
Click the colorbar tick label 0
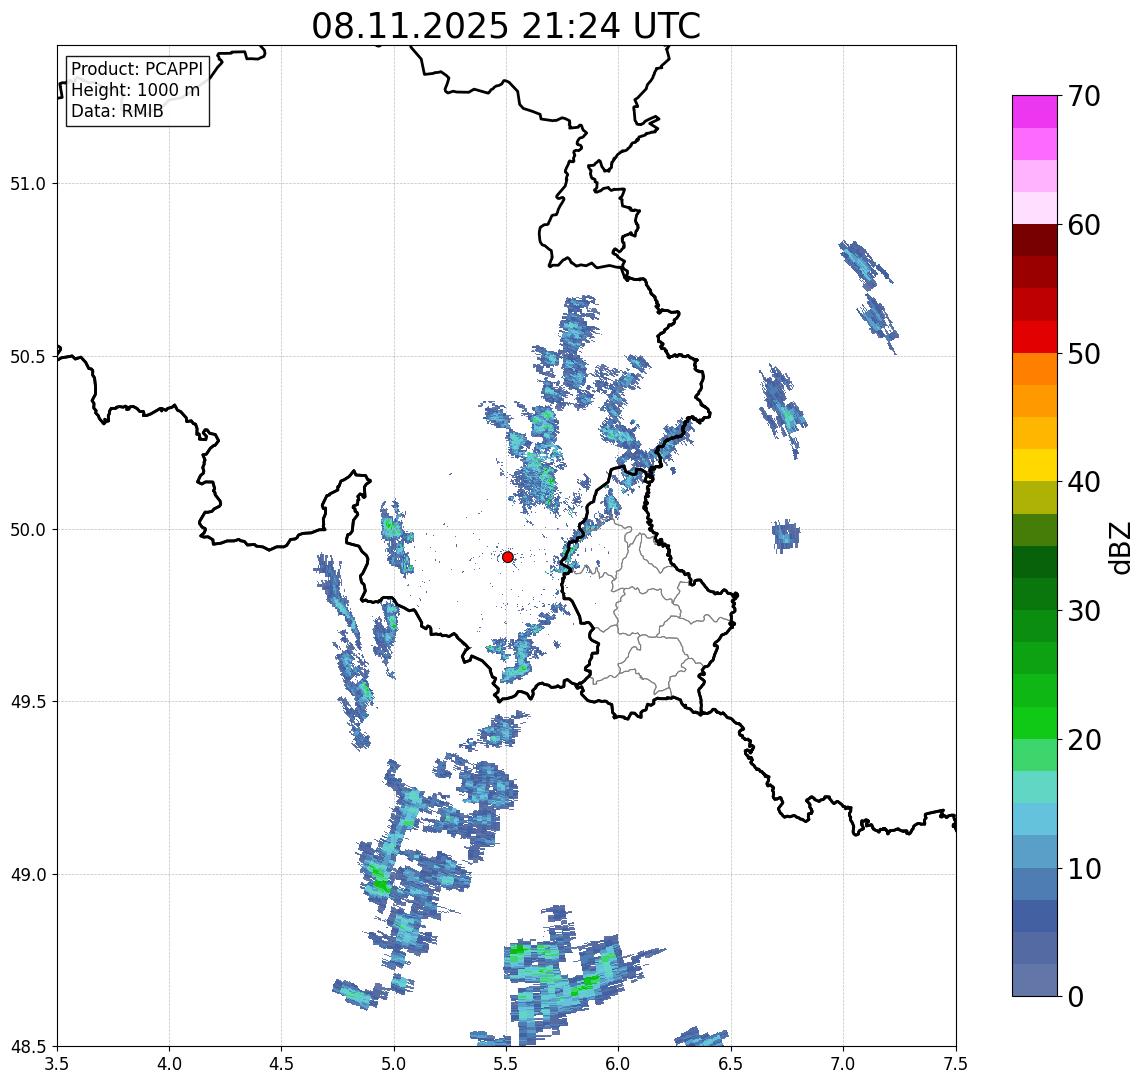tap(1076, 996)
